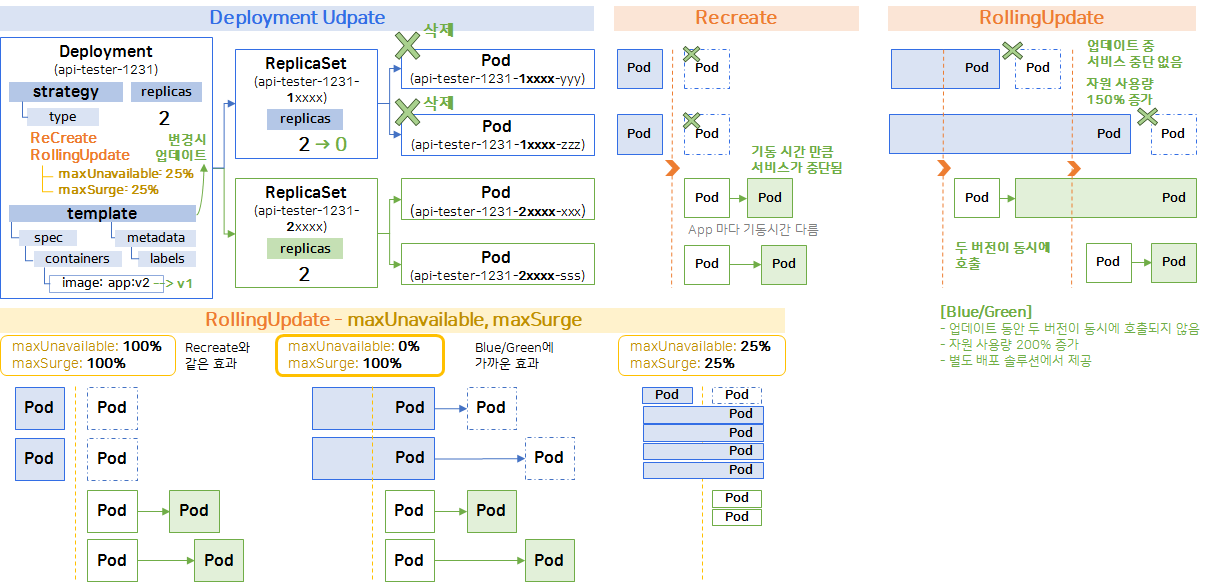This screenshot has height=583, width=1213.
Task: Click the ReplicaSet api-tester-1231-2xxxx title
Action: [306, 208]
